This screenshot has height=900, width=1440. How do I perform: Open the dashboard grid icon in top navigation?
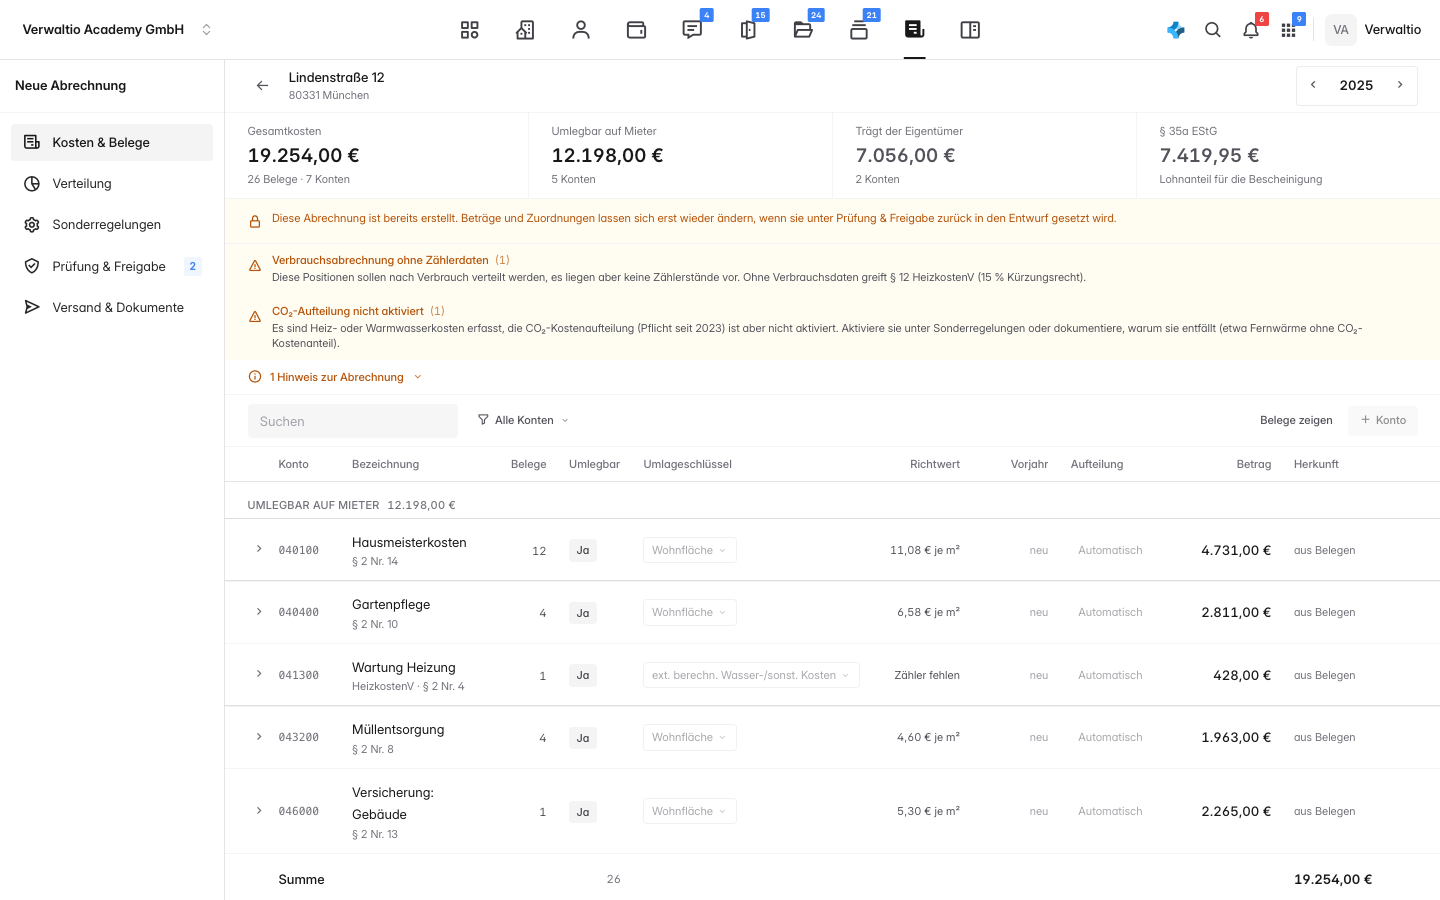[469, 30]
